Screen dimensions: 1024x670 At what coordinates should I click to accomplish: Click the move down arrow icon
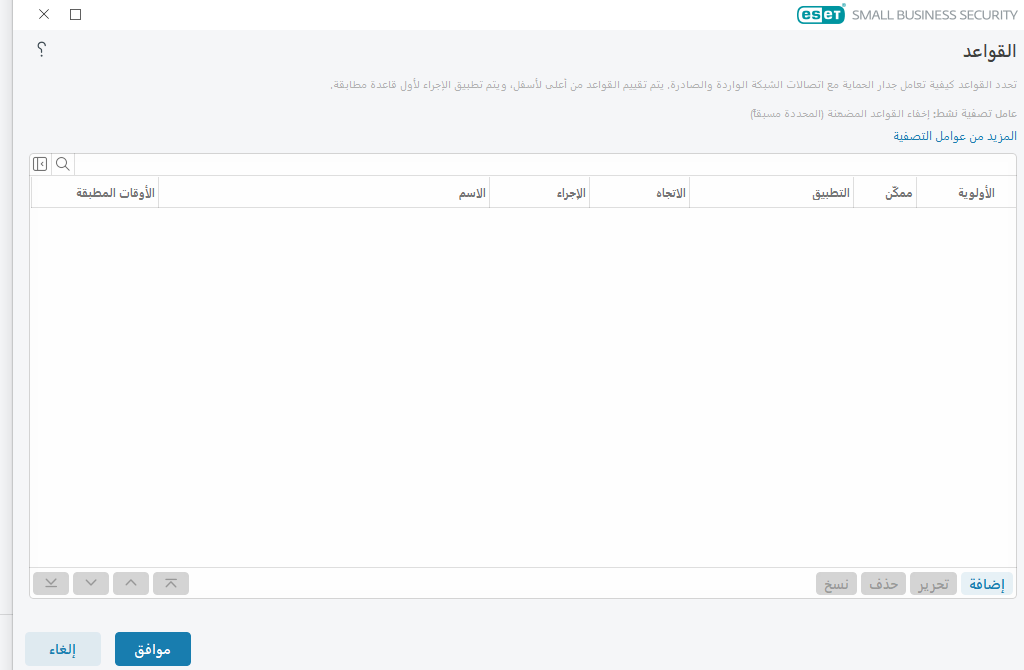[90, 583]
